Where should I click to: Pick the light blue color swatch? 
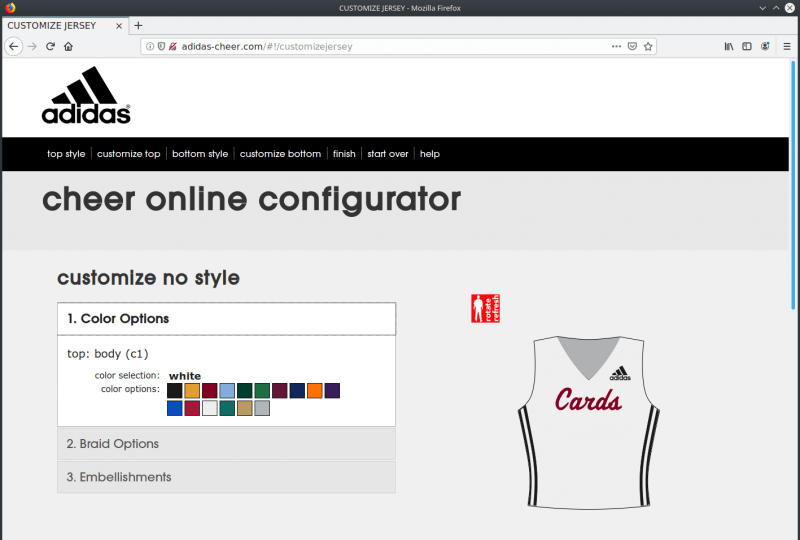tap(227, 391)
